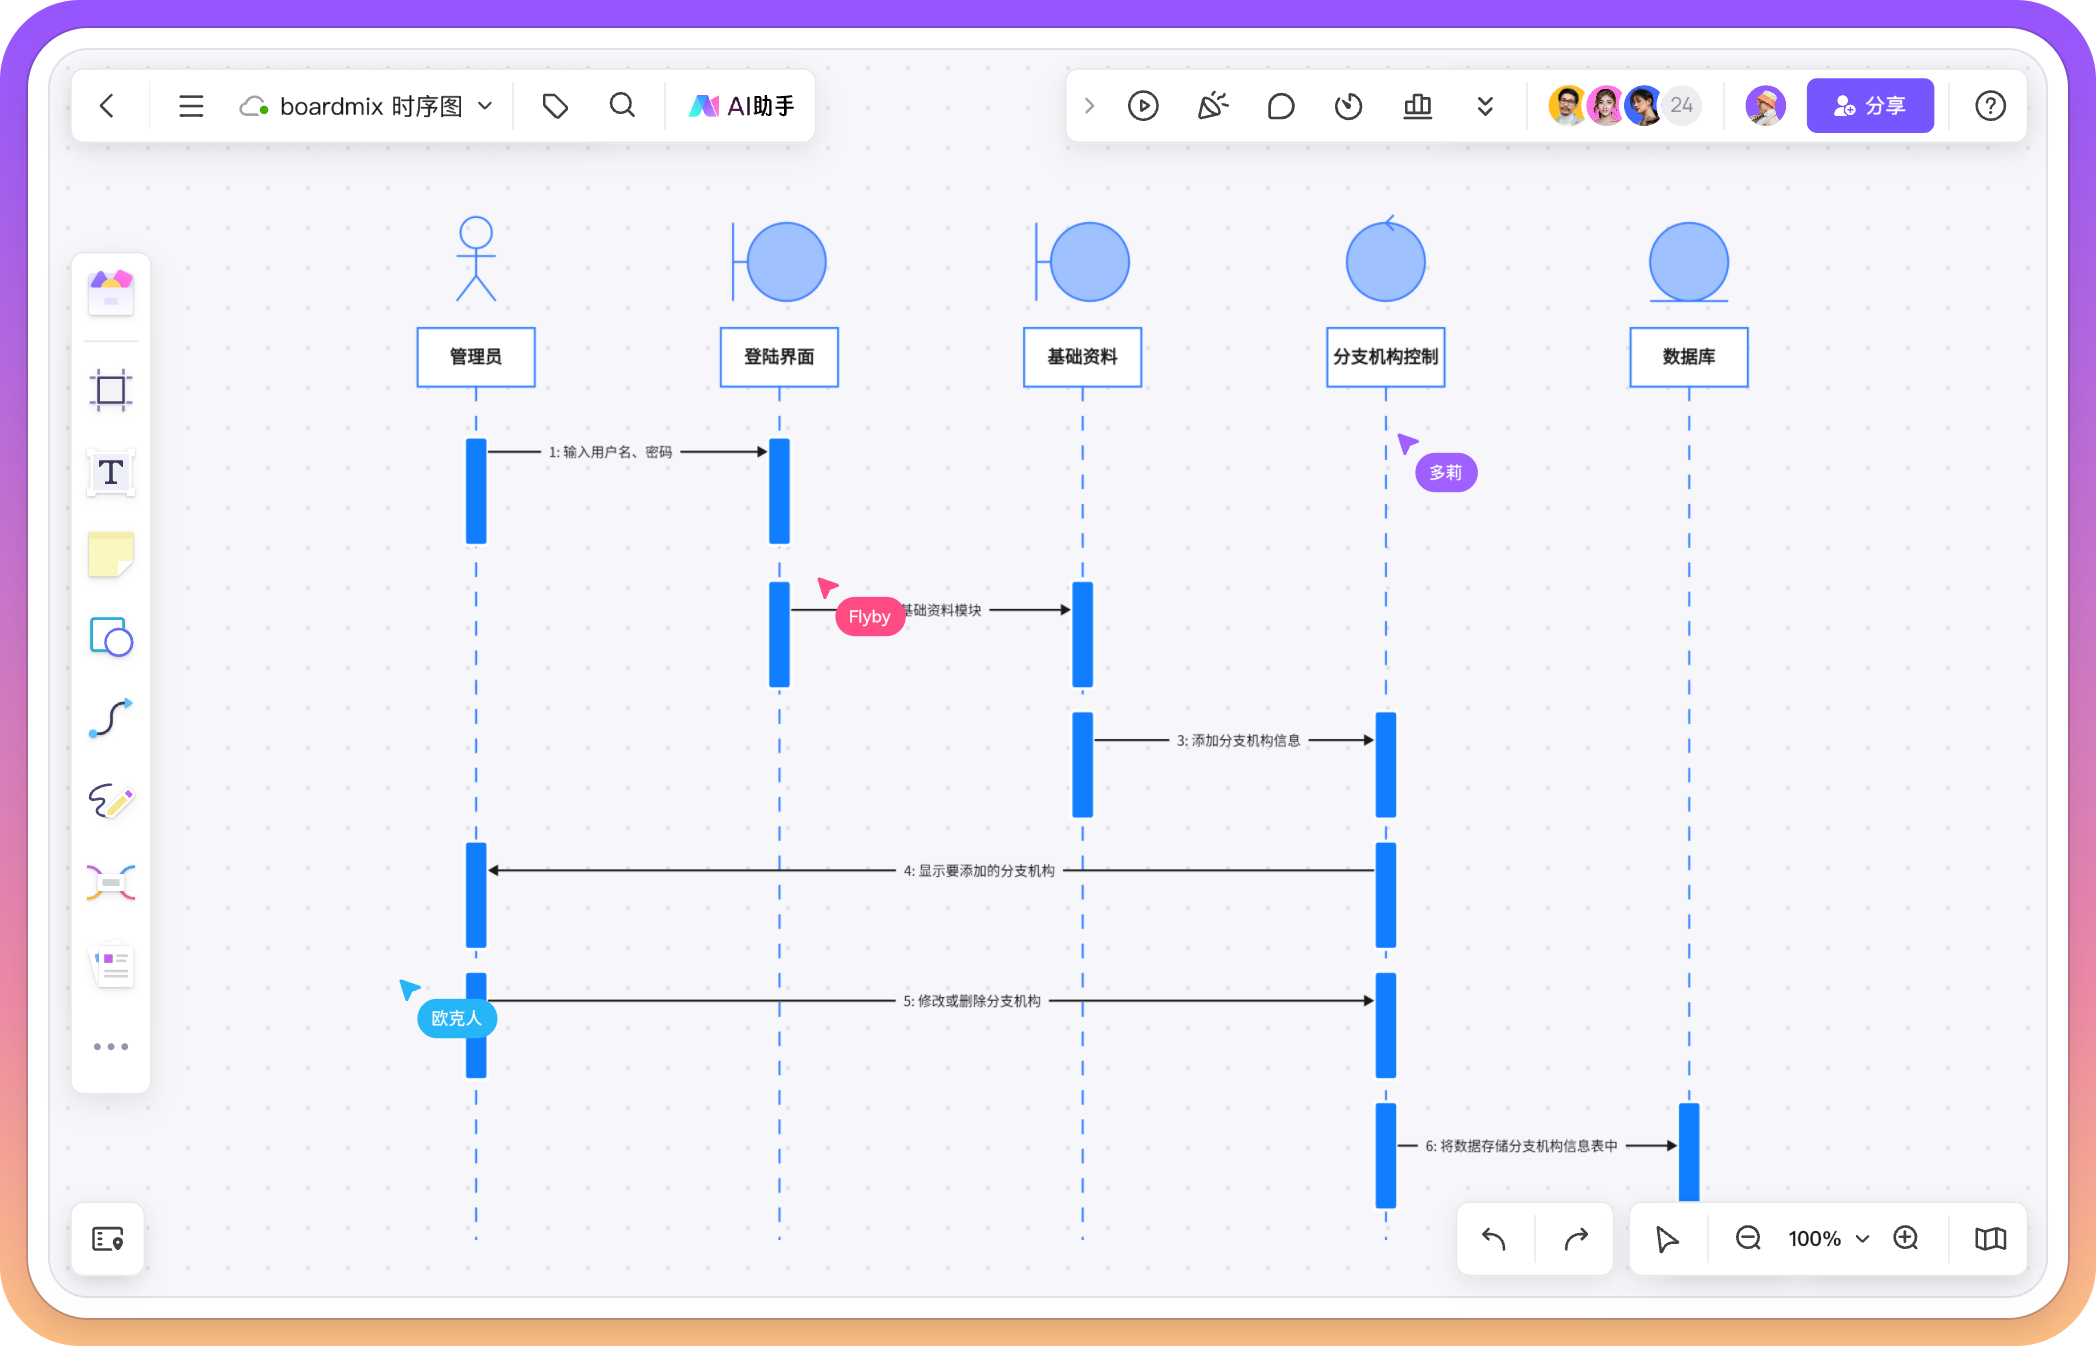Image resolution: width=2096 pixels, height=1346 pixels.
Task: Open the hamburger main menu
Action: (191, 106)
